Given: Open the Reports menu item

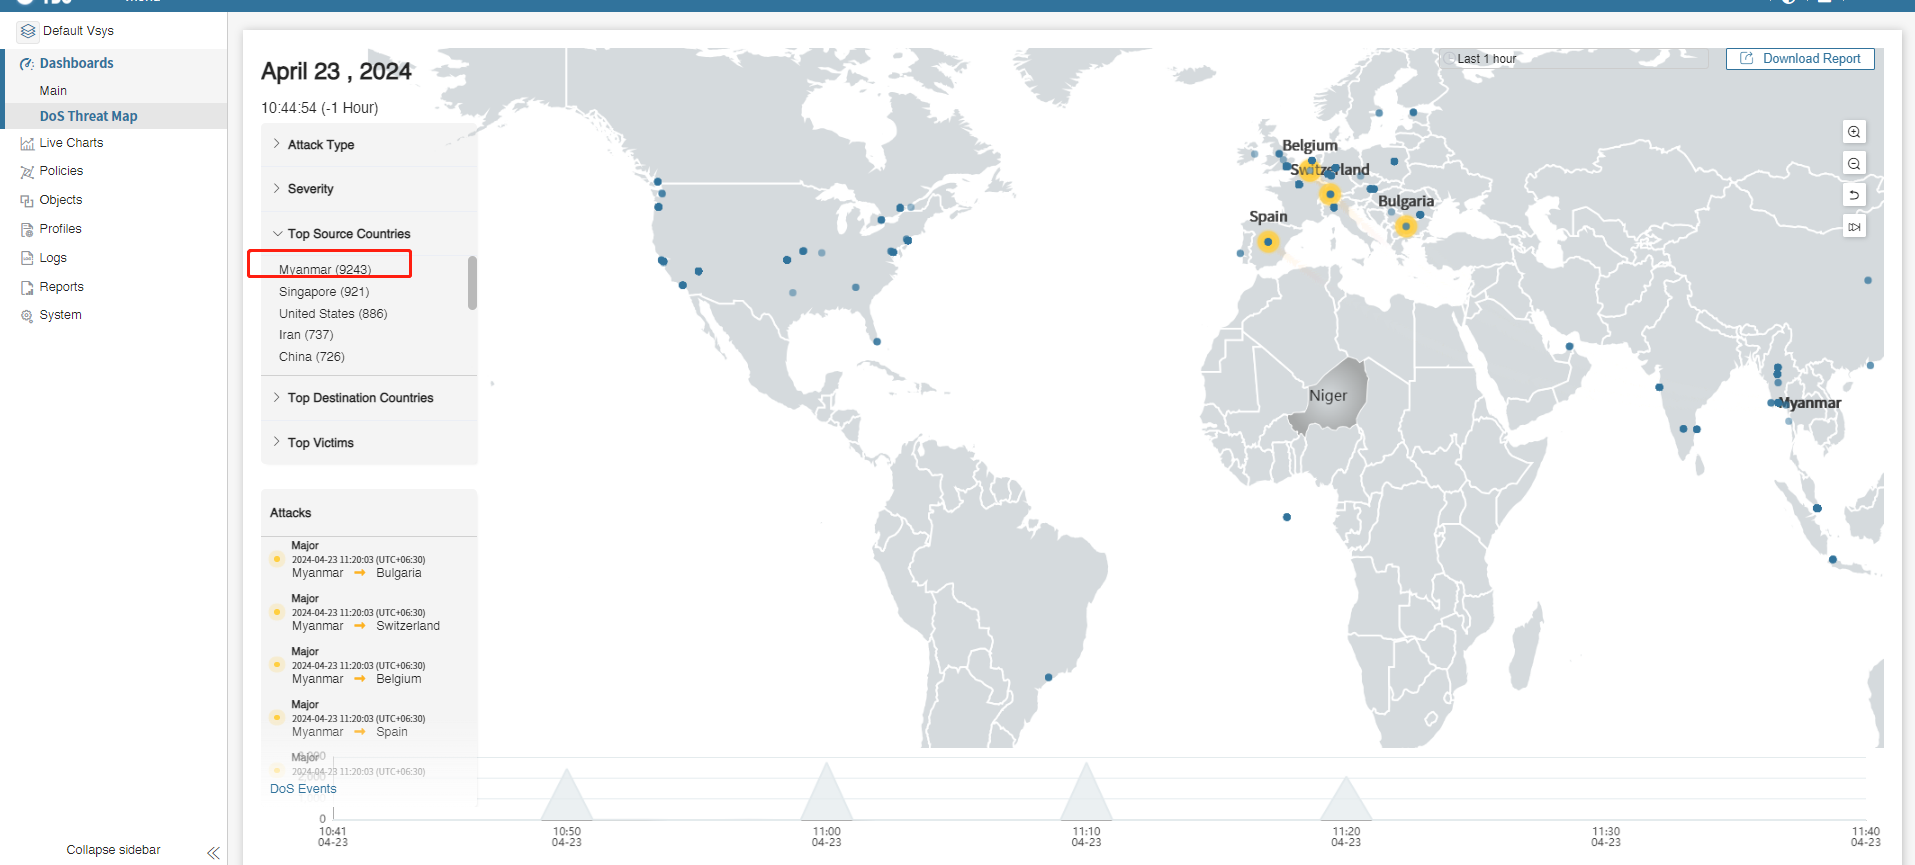Looking at the screenshot, I should (61, 287).
